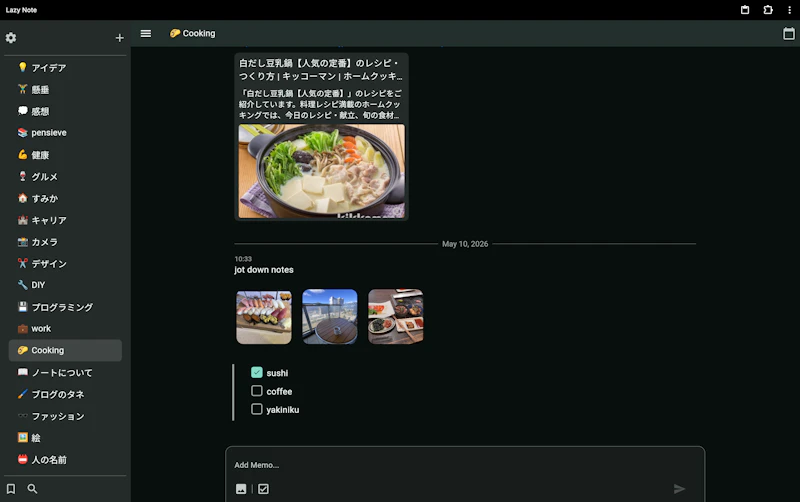Open the yakiniku photo thumbnail

(x=395, y=317)
